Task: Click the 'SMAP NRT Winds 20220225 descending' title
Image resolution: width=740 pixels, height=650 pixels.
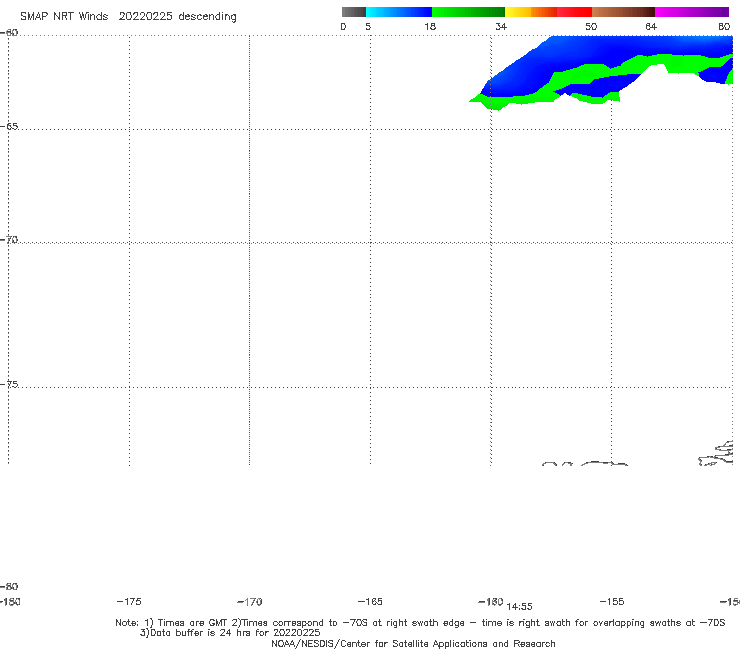Action: (128, 17)
